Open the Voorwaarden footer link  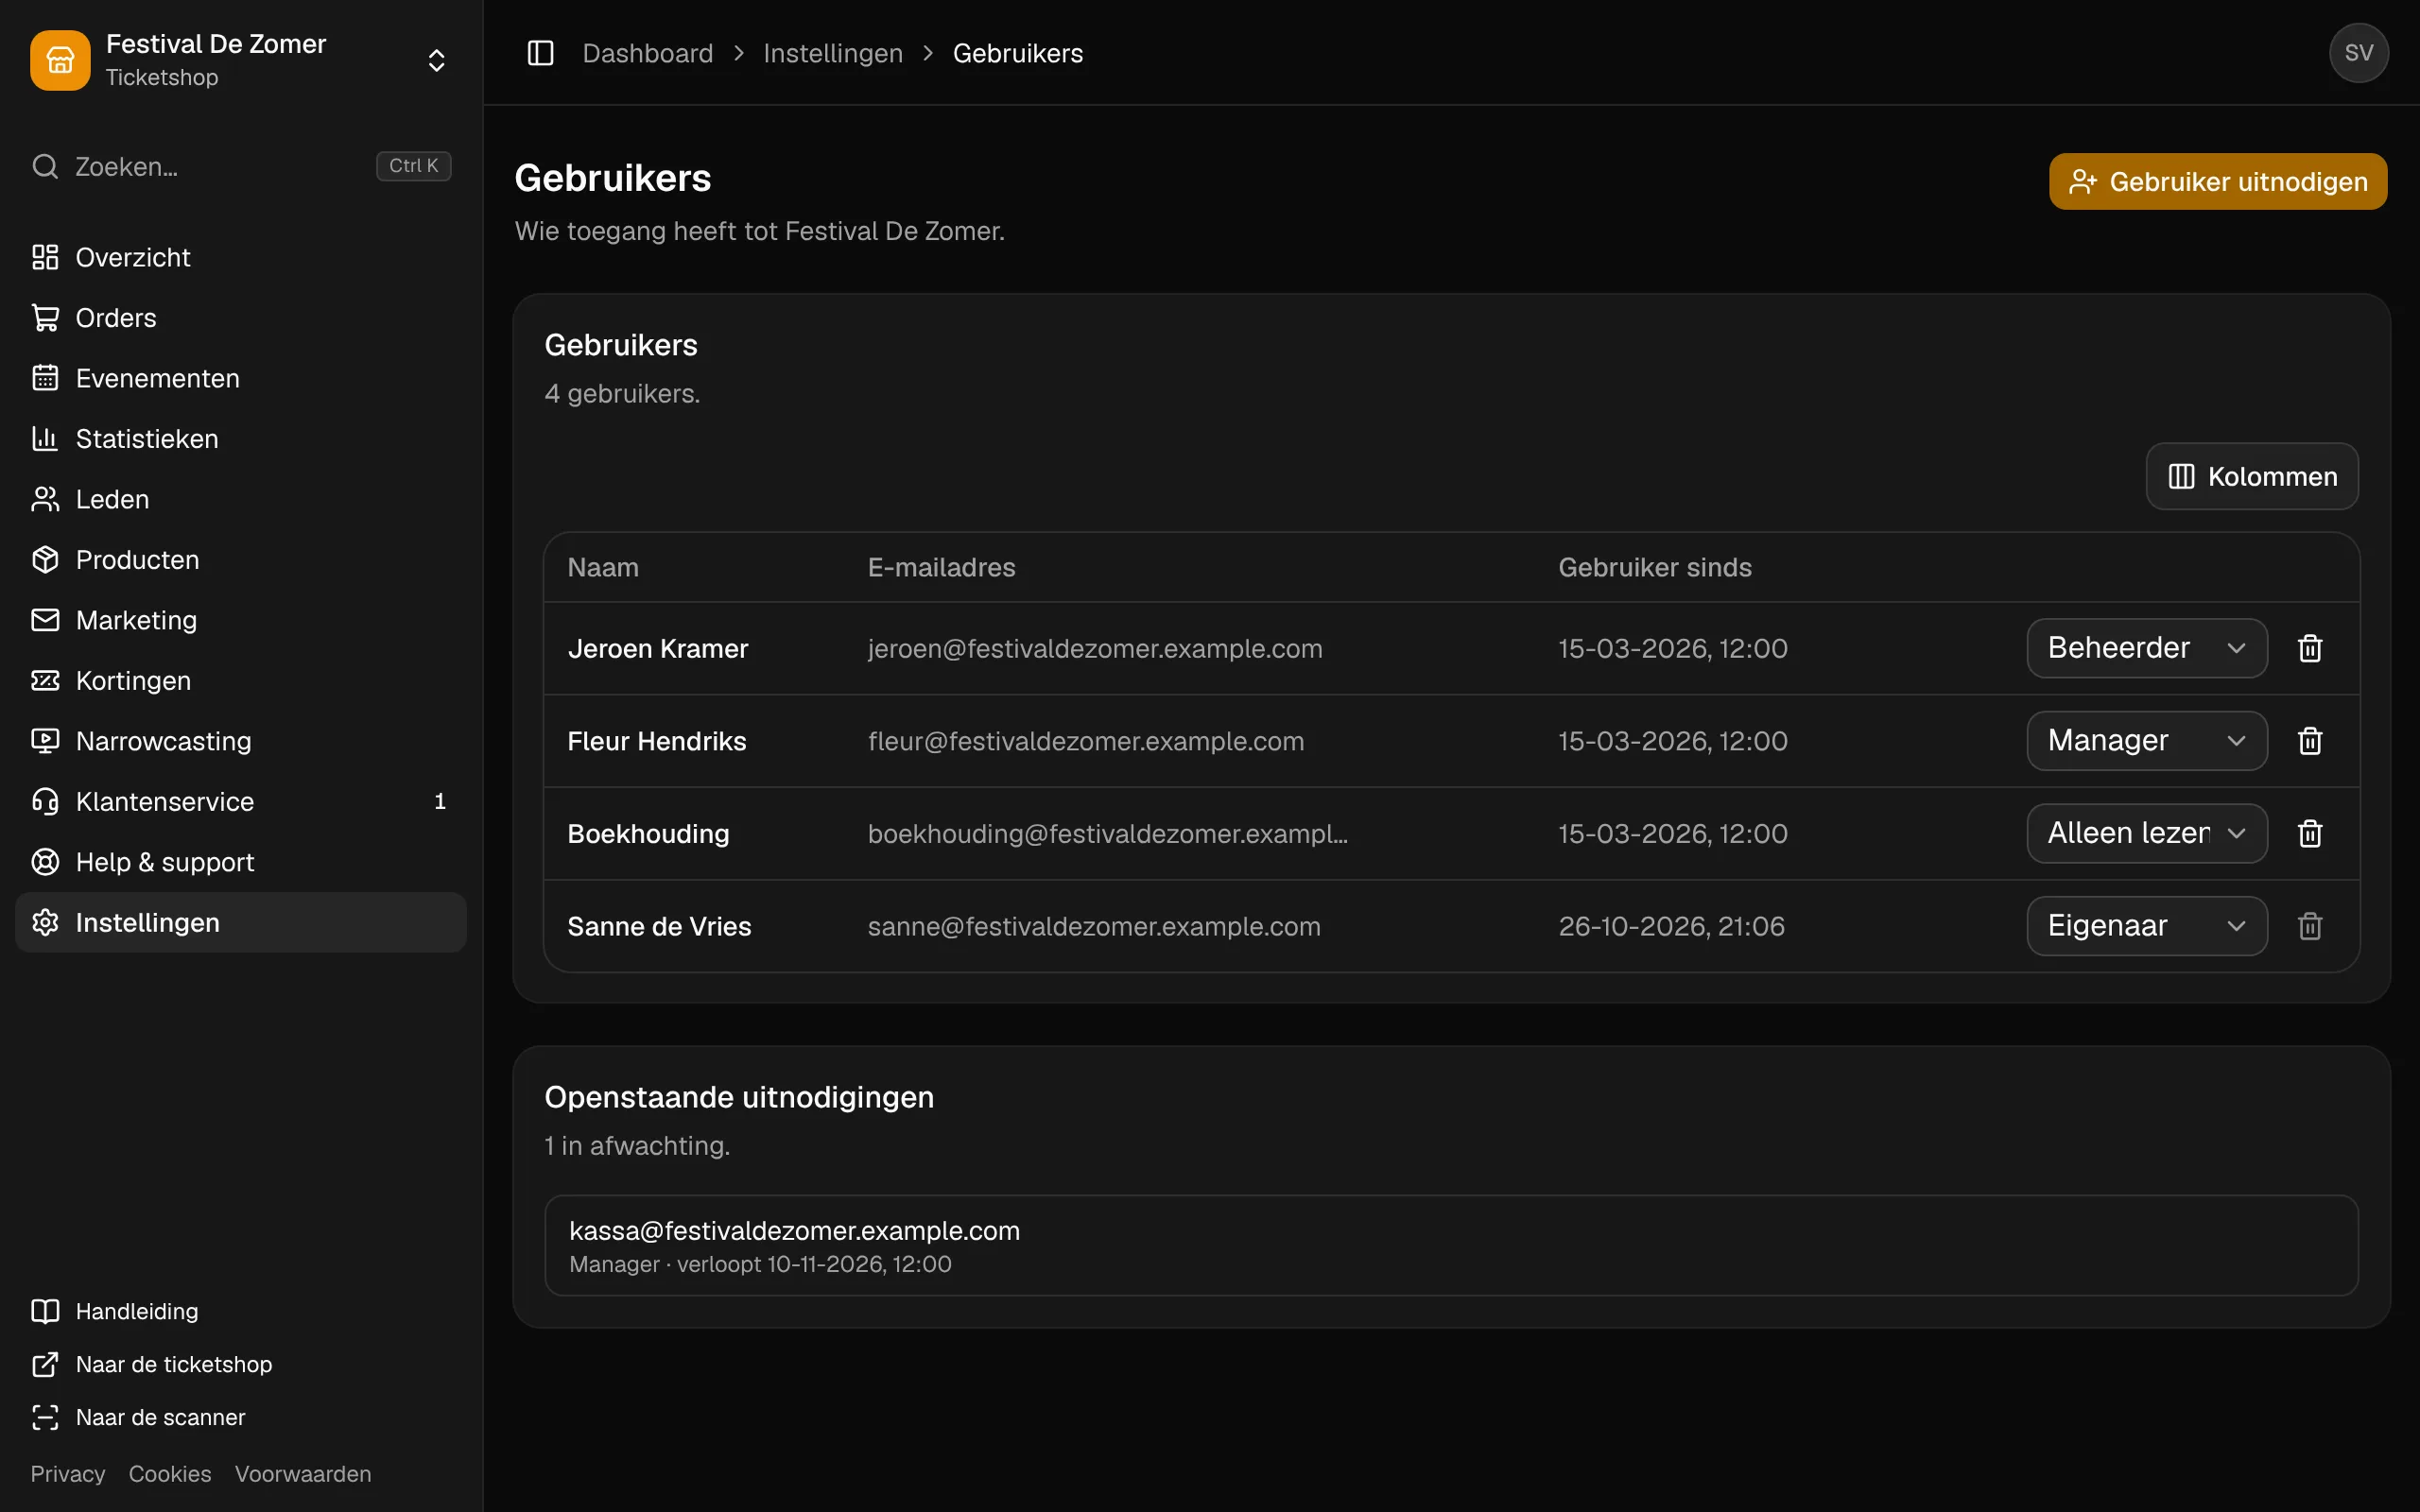tap(303, 1474)
